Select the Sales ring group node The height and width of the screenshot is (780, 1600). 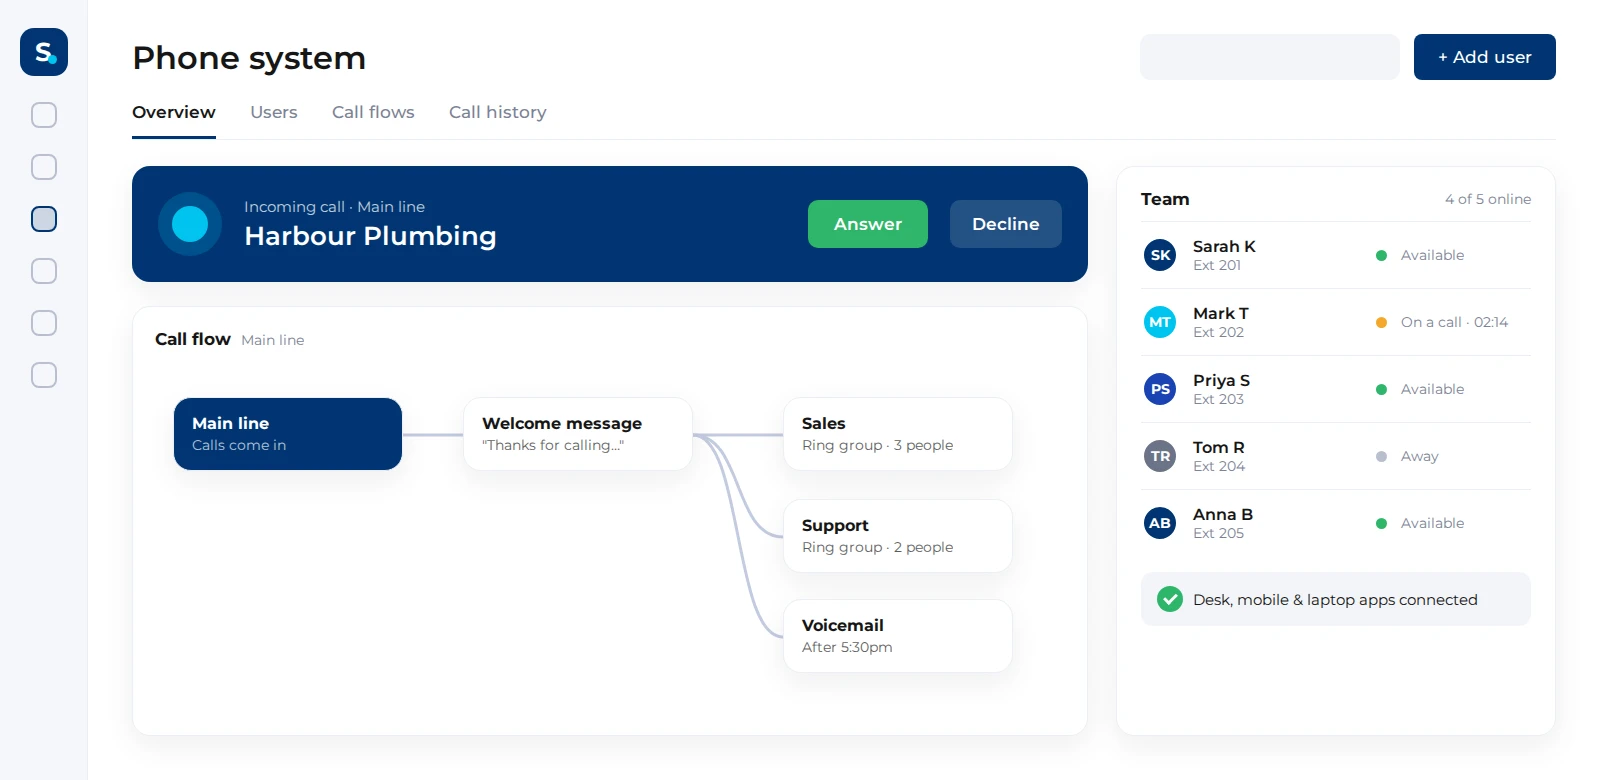pos(898,434)
